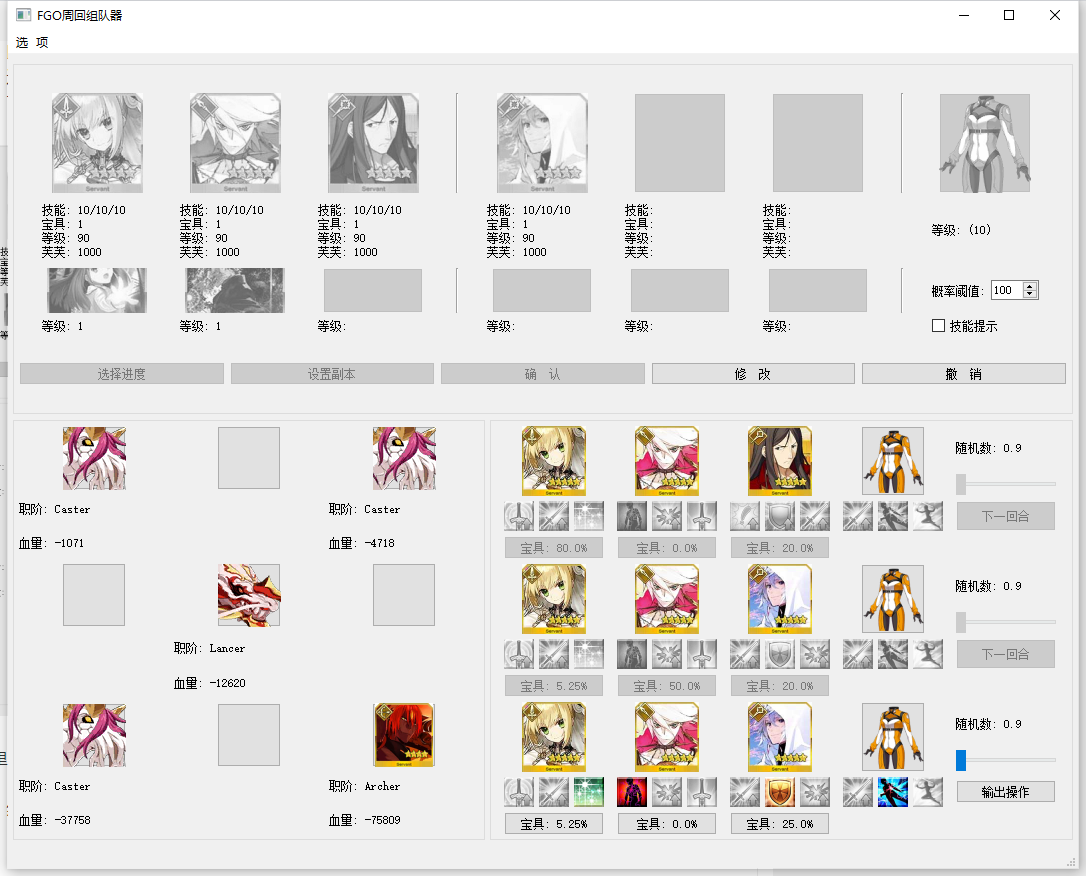Click blonde servant's second skill in turn one
The height and width of the screenshot is (876, 1086).
553,516
